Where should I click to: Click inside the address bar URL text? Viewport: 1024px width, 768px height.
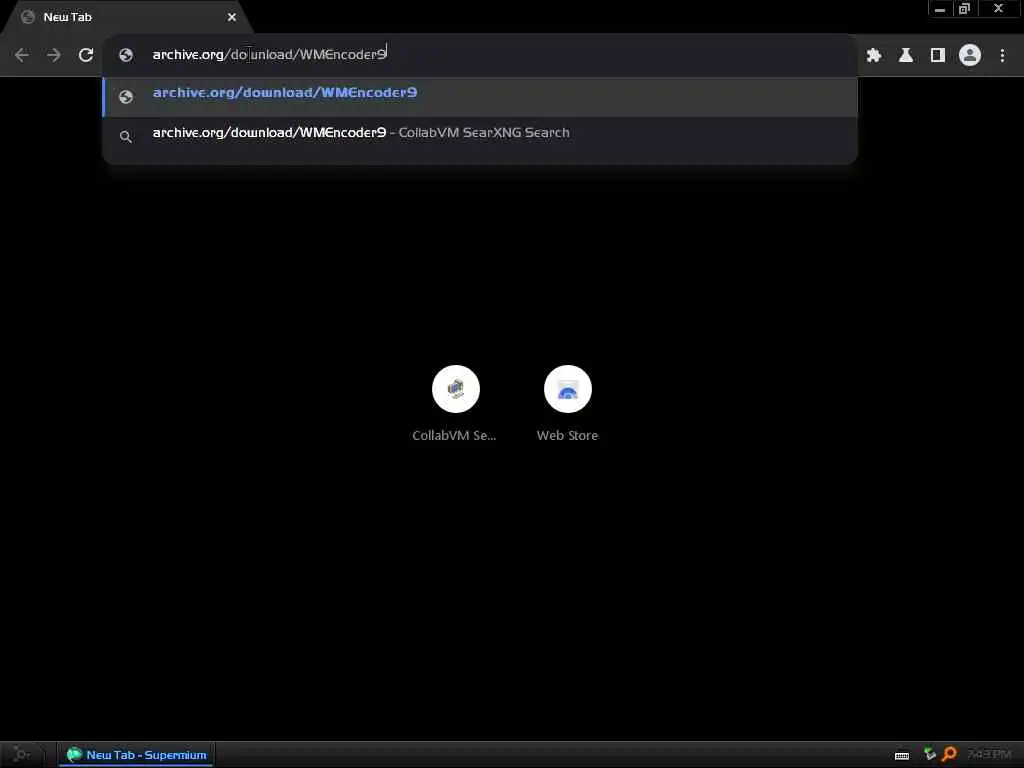[x=269, y=55]
